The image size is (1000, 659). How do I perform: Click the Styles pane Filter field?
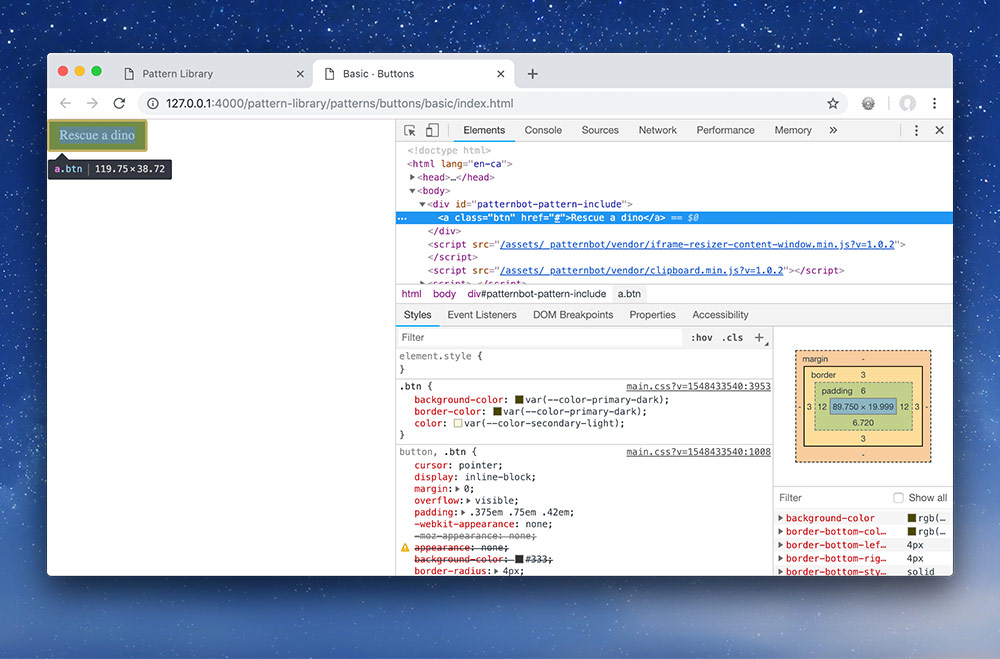point(540,337)
